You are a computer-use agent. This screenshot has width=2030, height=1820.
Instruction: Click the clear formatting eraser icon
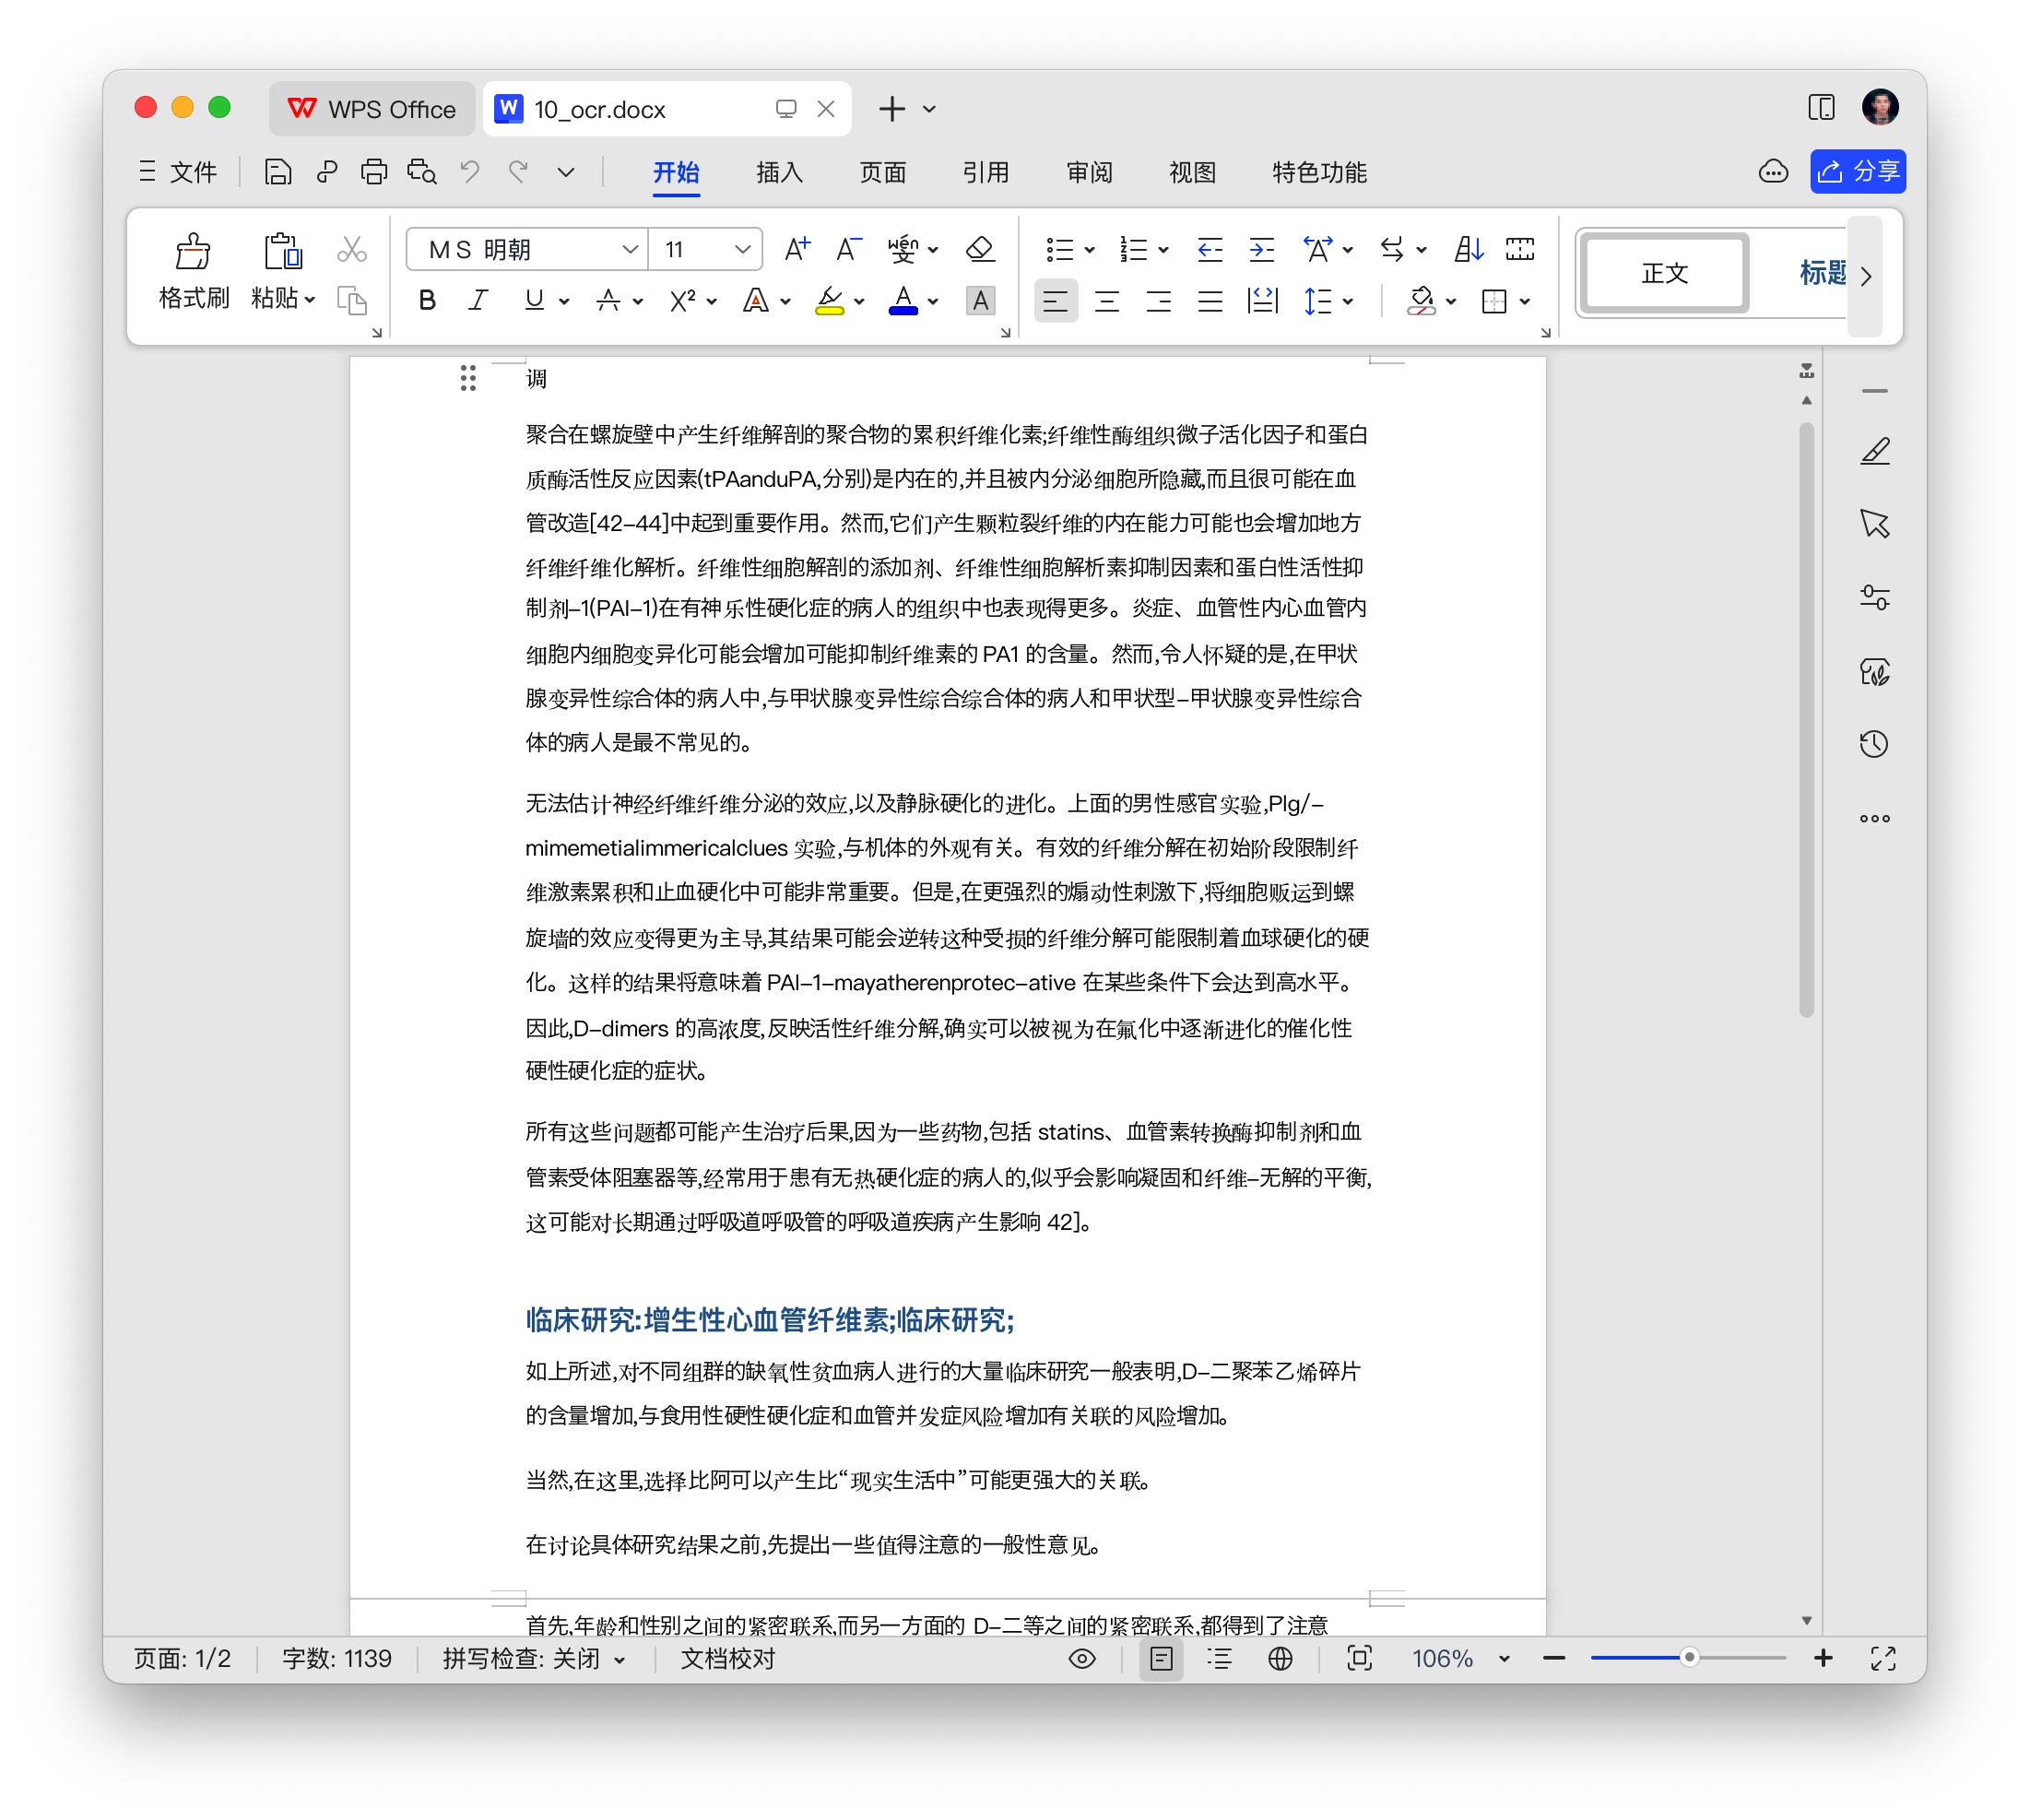(x=980, y=249)
